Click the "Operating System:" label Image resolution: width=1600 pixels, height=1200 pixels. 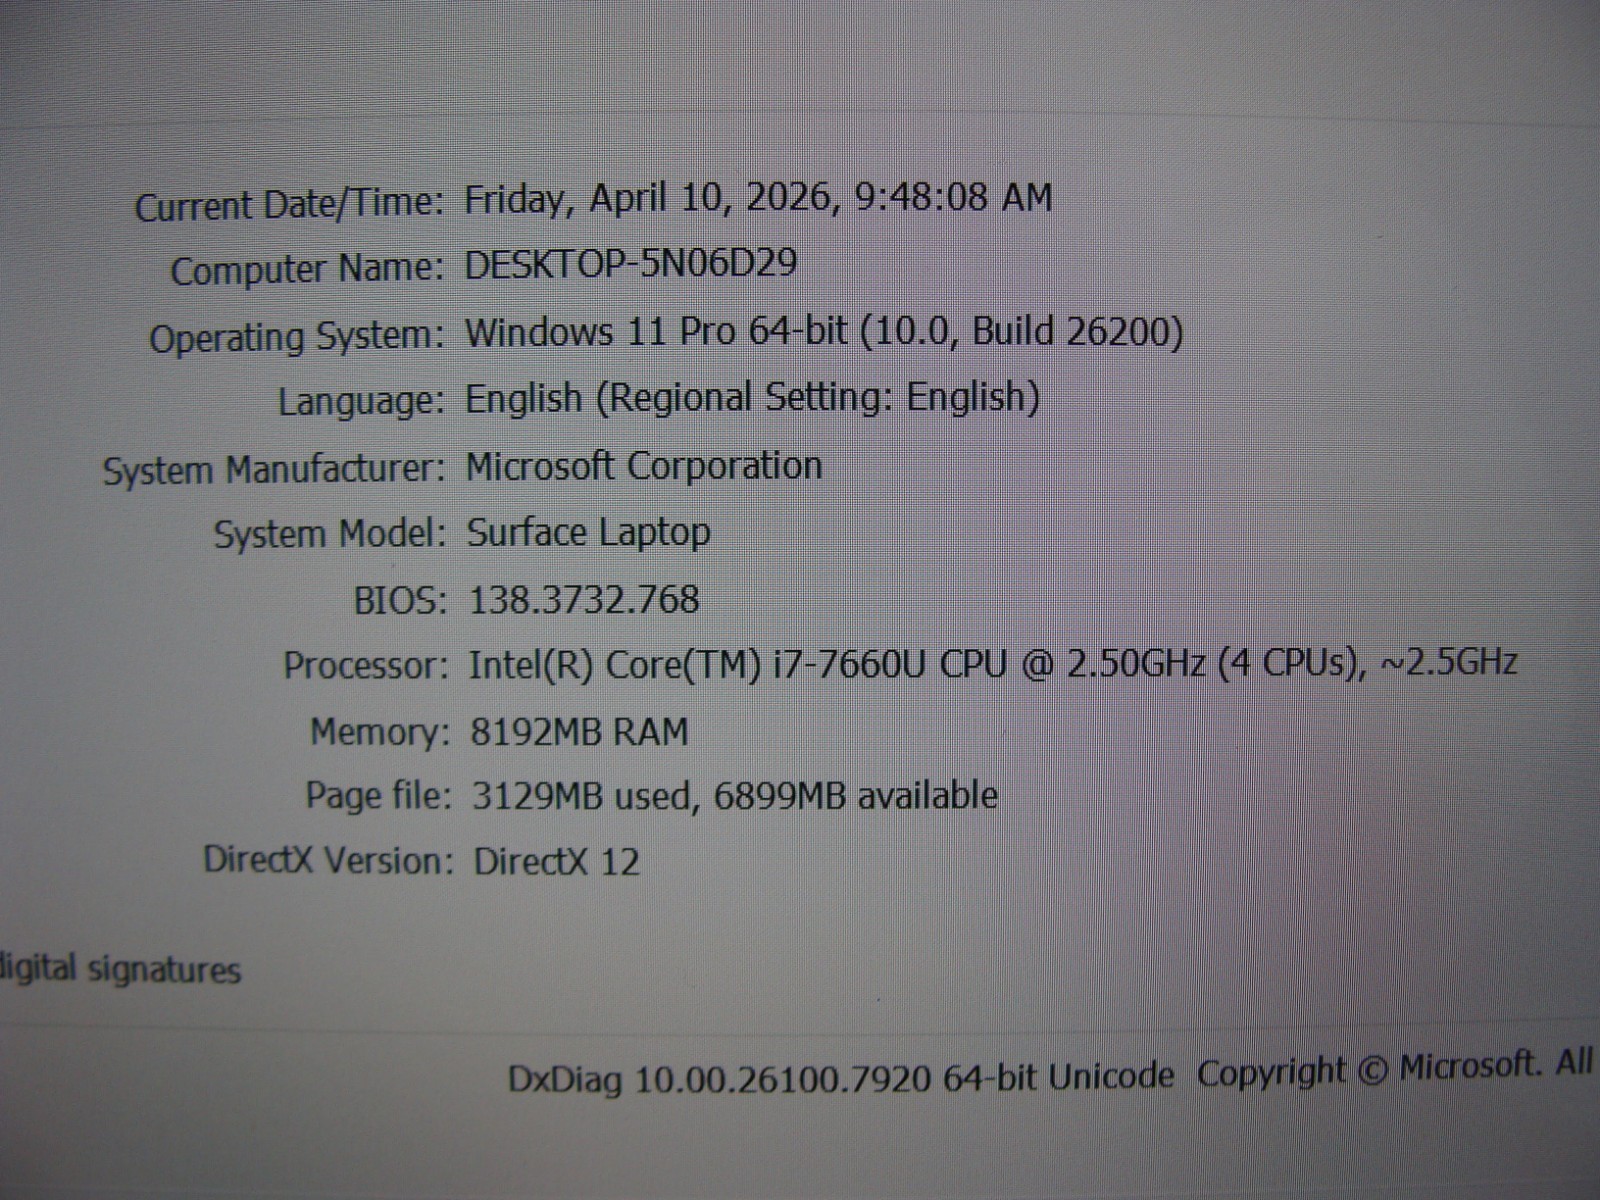pos(297,337)
